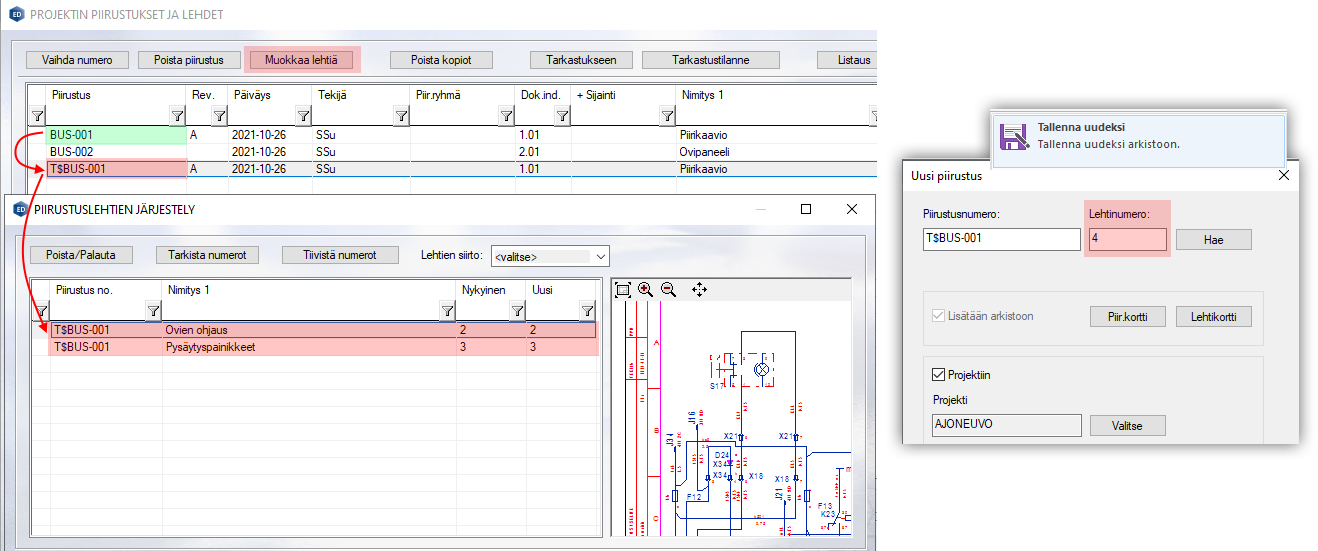
Task: Click the Hae button next to Lehtinumero
Action: (1213, 240)
